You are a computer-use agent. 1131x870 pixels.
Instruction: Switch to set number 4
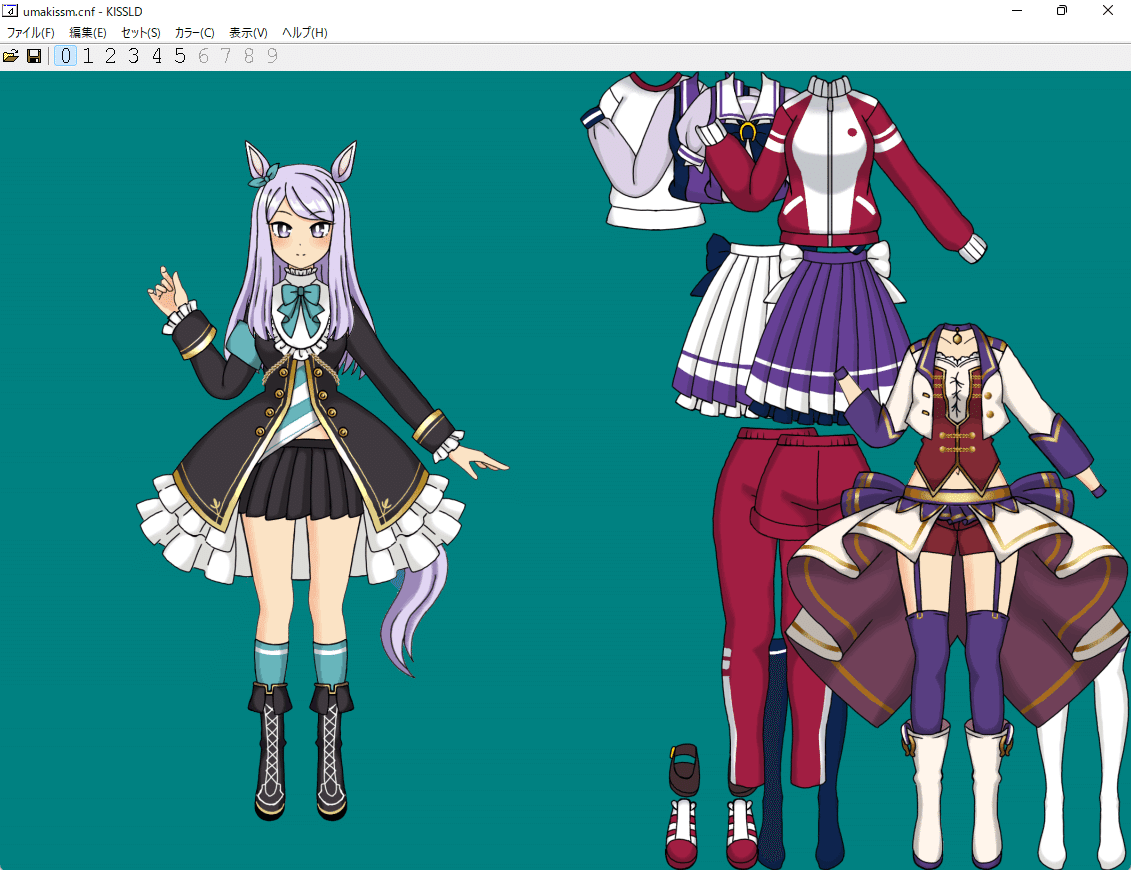click(157, 56)
